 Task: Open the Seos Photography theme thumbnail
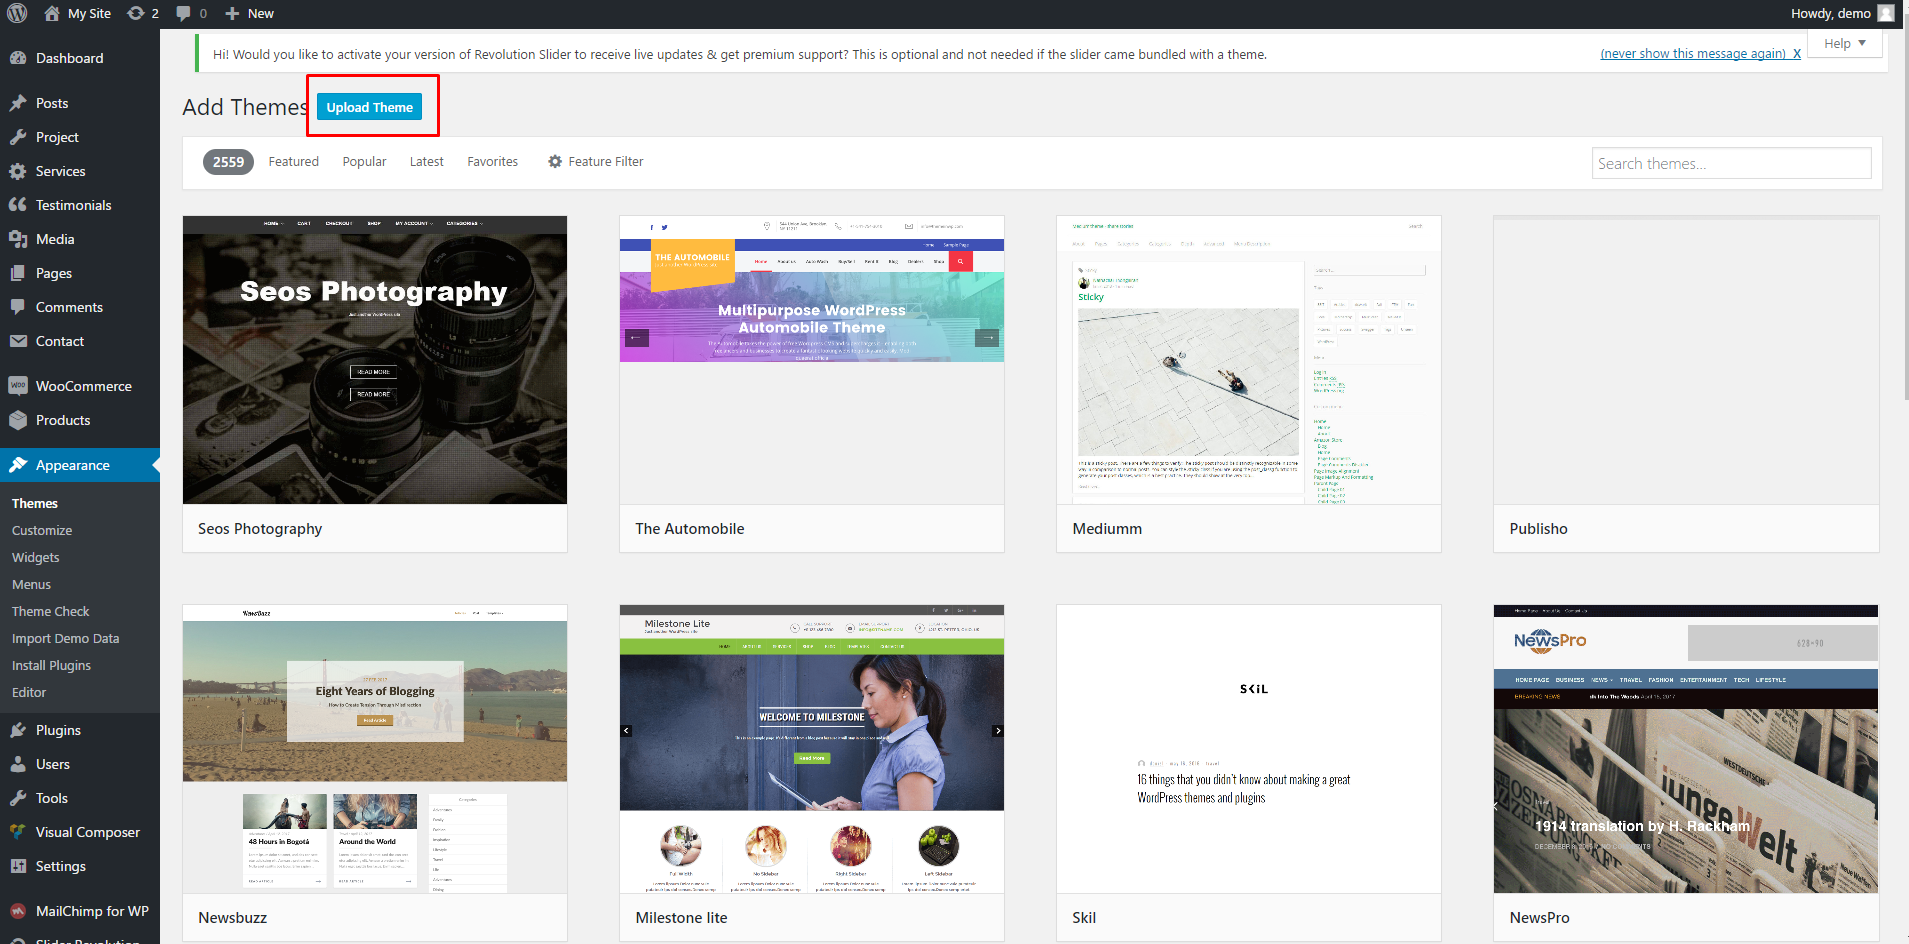tap(375, 360)
